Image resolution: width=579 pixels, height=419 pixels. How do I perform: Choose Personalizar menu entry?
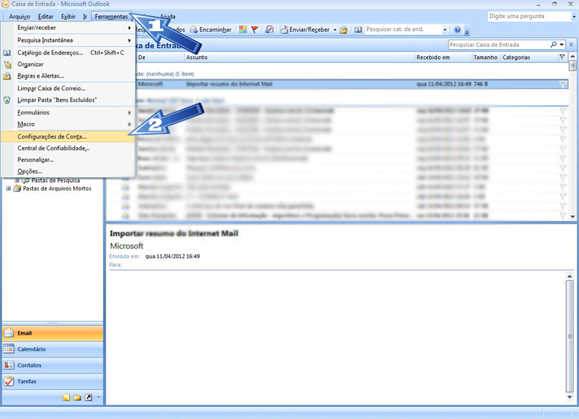coord(68,160)
